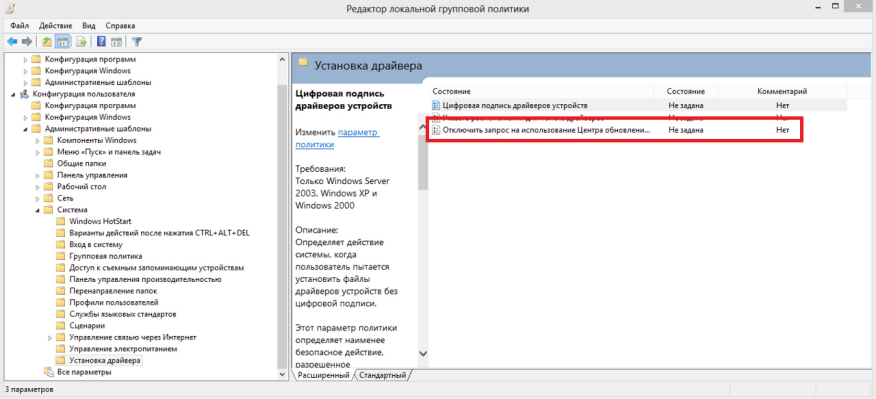Open the policy filter funnel icon
Viewport: 876px width, 399px height.
tap(136, 42)
